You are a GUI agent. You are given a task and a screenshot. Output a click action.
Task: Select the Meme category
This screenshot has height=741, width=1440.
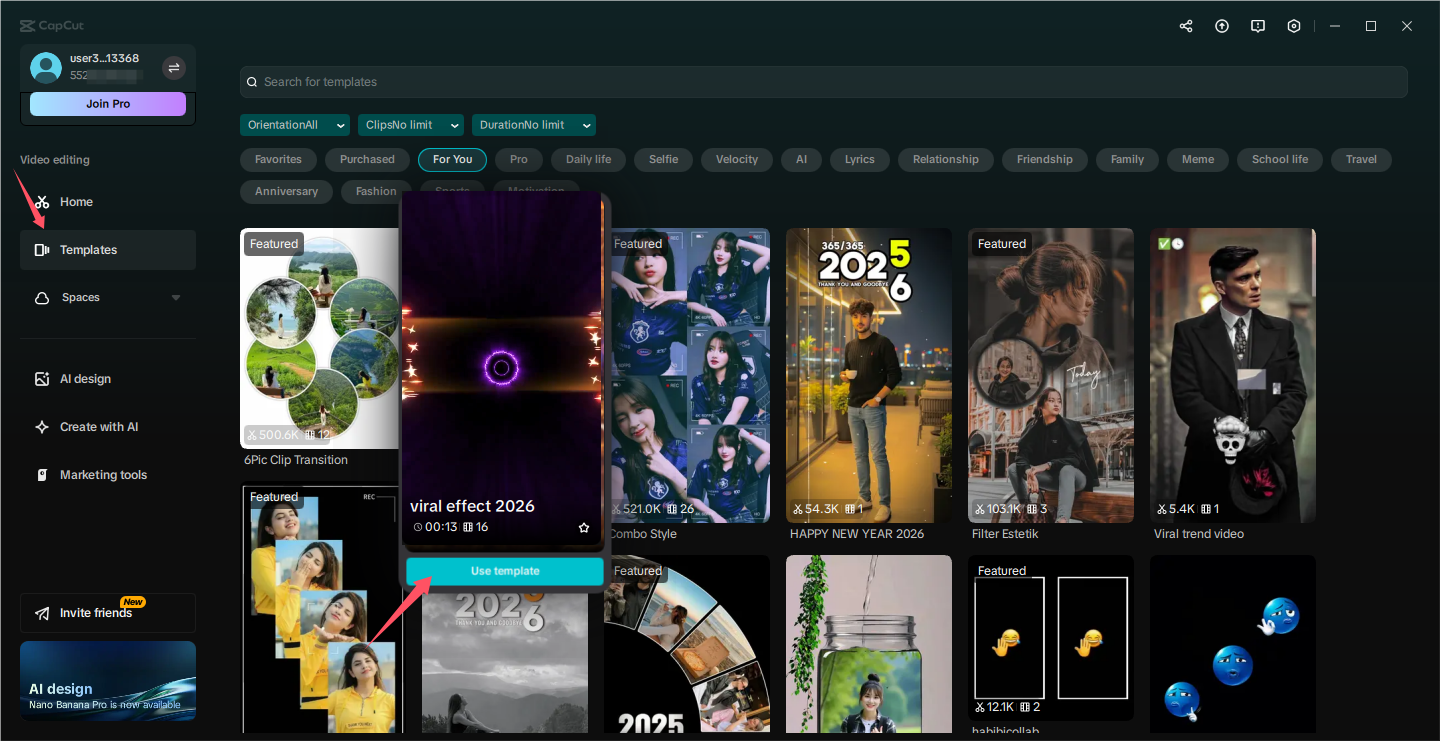click(1198, 159)
